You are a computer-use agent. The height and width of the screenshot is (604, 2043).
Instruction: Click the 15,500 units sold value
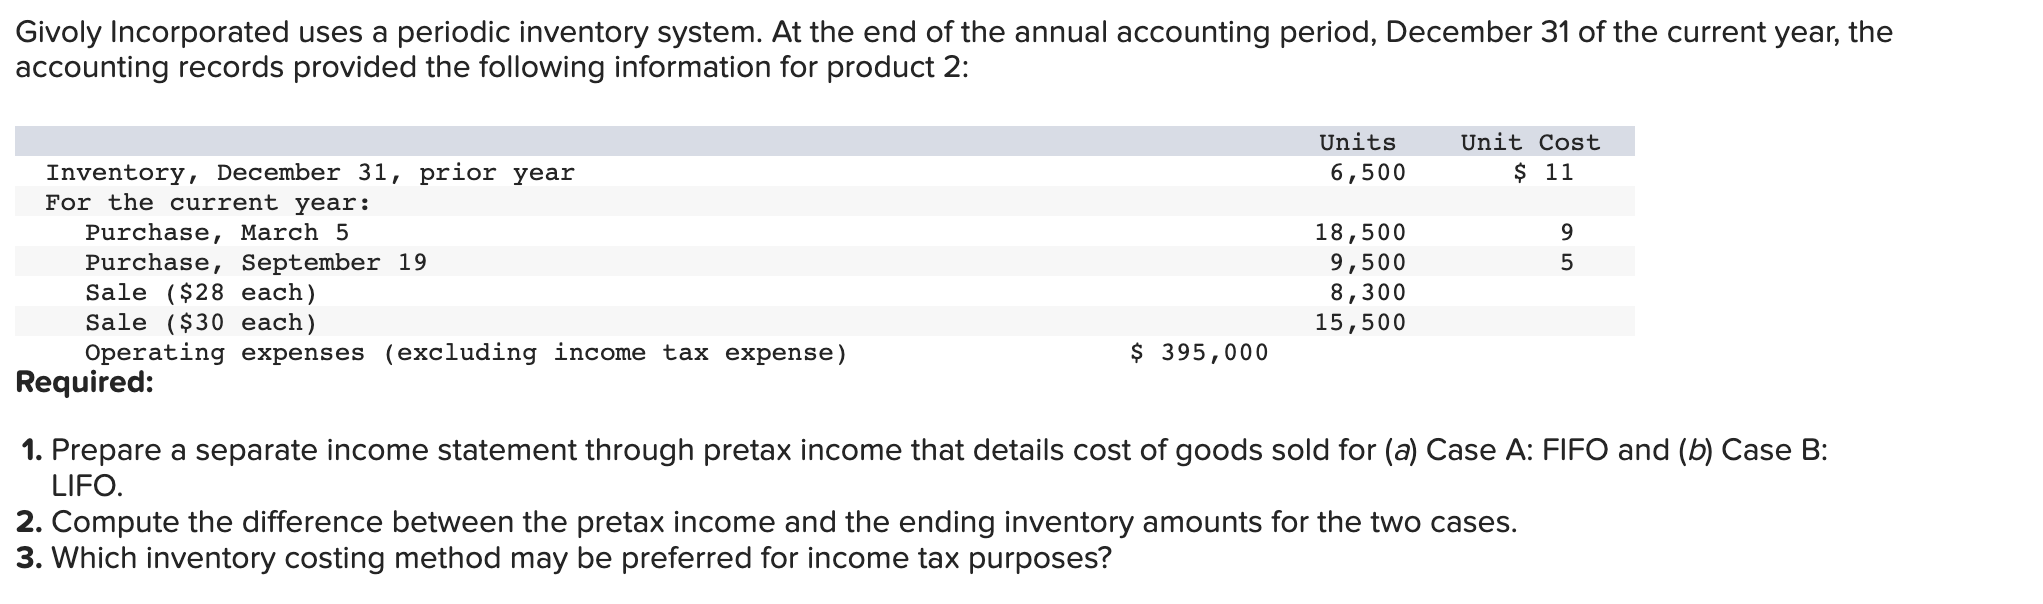[x=1360, y=322]
